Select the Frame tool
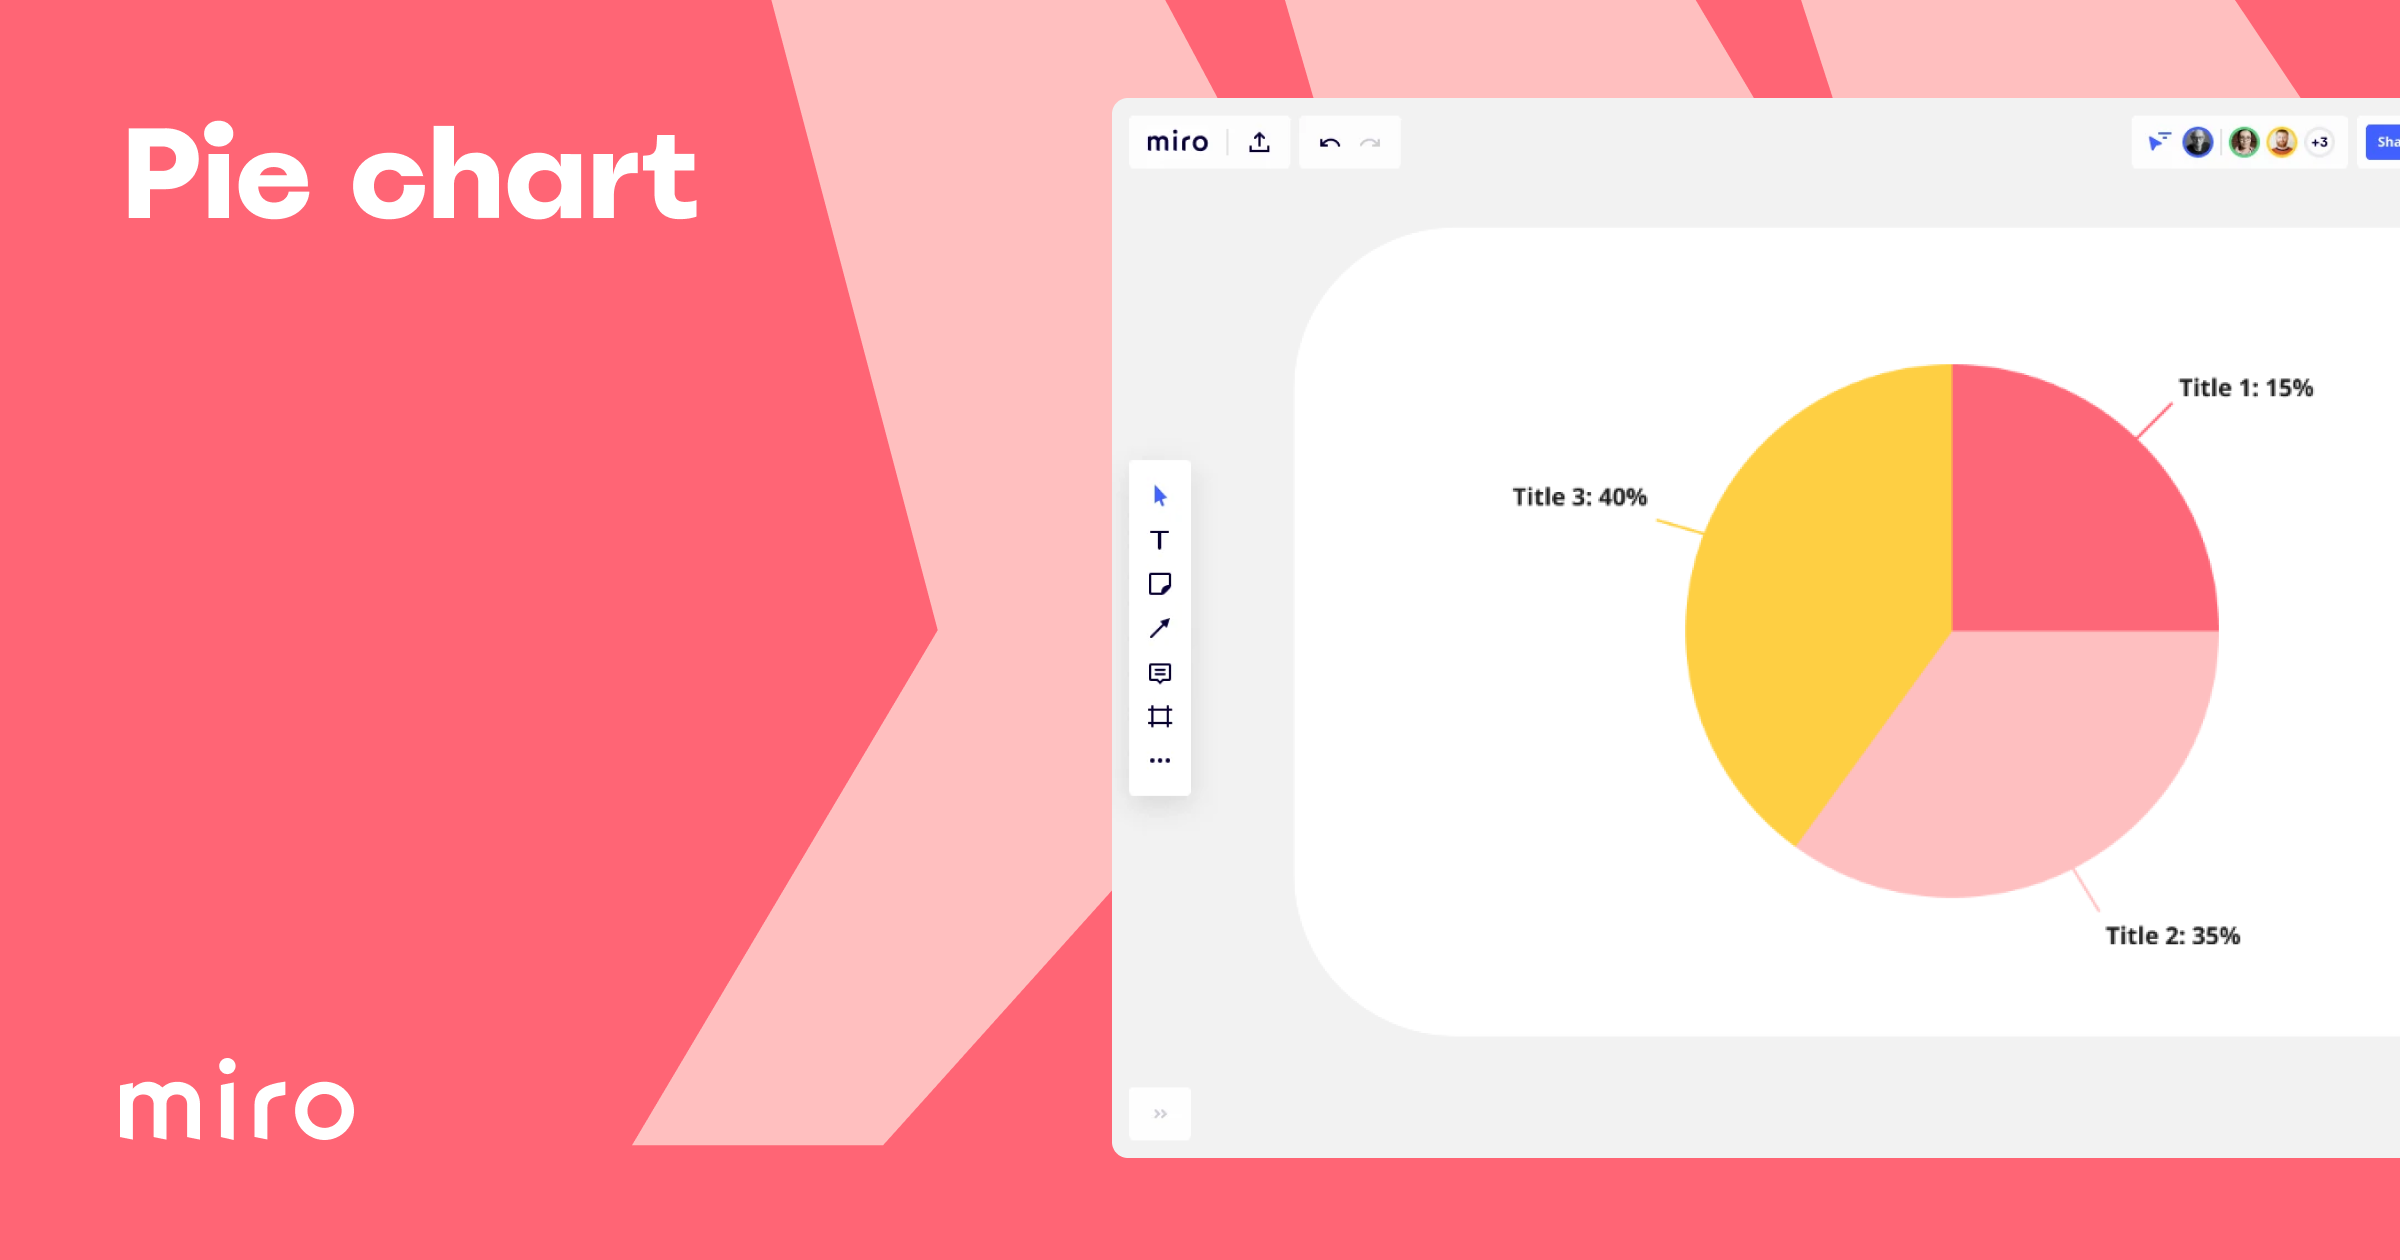Image resolution: width=2400 pixels, height=1260 pixels. (x=1160, y=717)
